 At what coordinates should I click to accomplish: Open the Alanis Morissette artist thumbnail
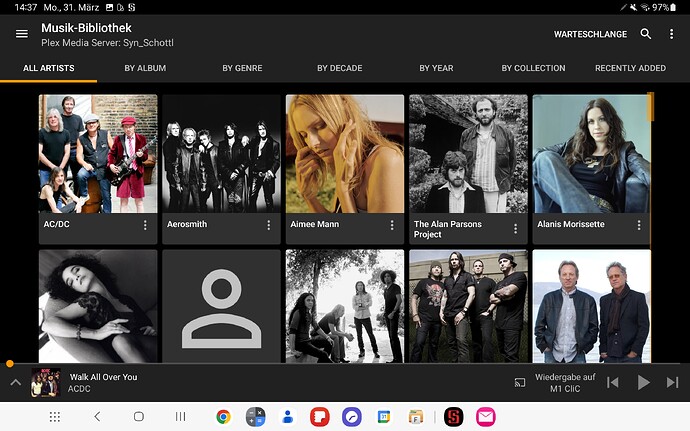click(x=591, y=154)
